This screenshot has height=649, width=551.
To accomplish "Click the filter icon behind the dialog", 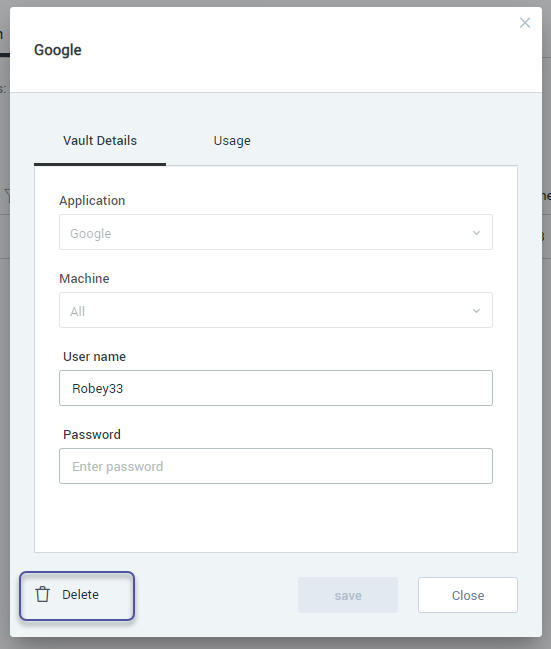I will pyautogui.click(x=7, y=195).
